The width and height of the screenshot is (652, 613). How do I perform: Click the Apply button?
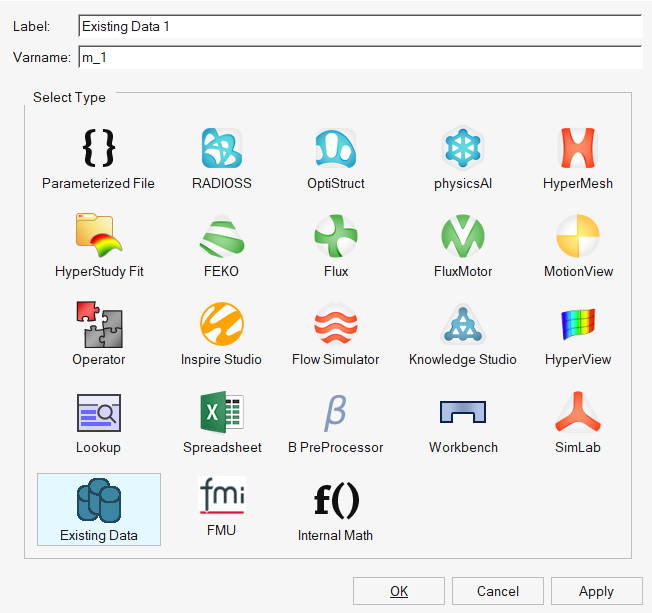click(596, 591)
